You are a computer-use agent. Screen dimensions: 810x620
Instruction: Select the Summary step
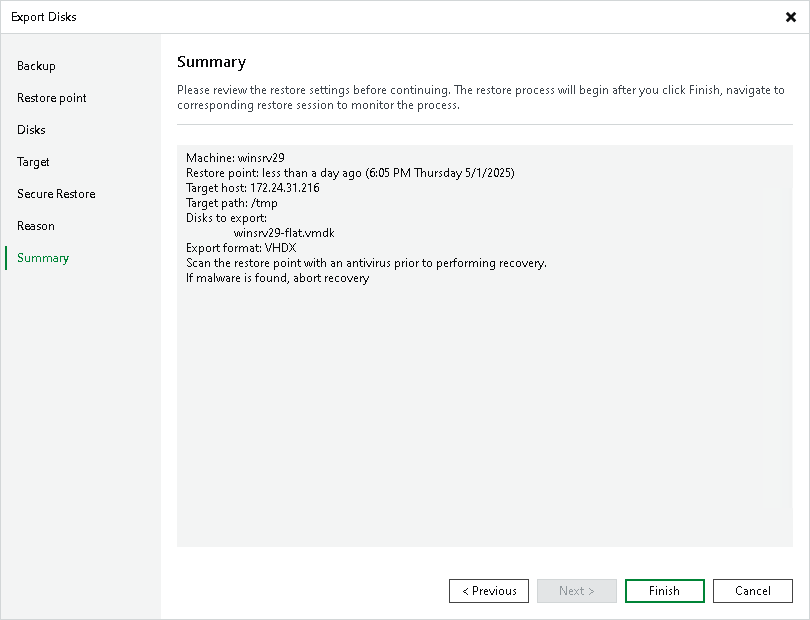pyautogui.click(x=43, y=258)
